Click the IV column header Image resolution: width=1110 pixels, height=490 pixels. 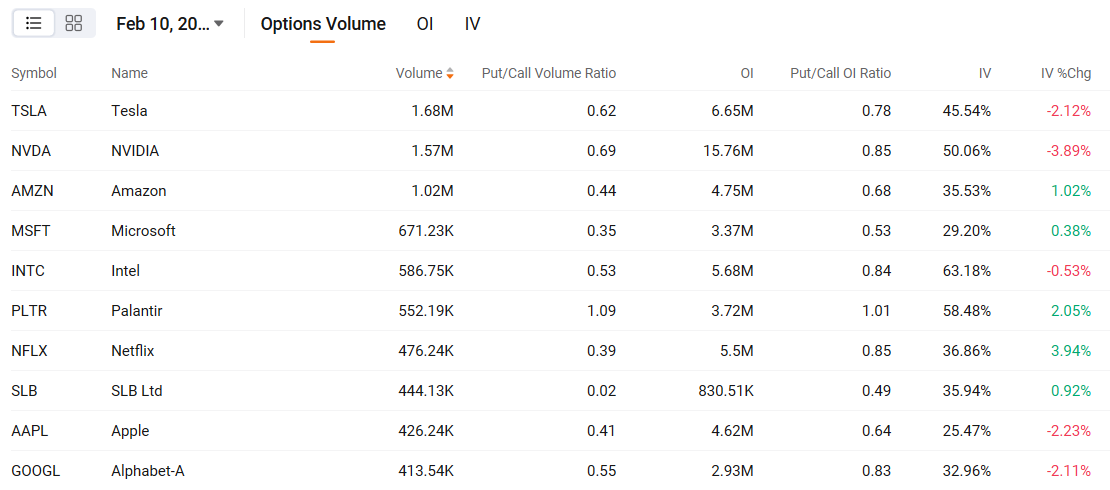tap(985, 73)
